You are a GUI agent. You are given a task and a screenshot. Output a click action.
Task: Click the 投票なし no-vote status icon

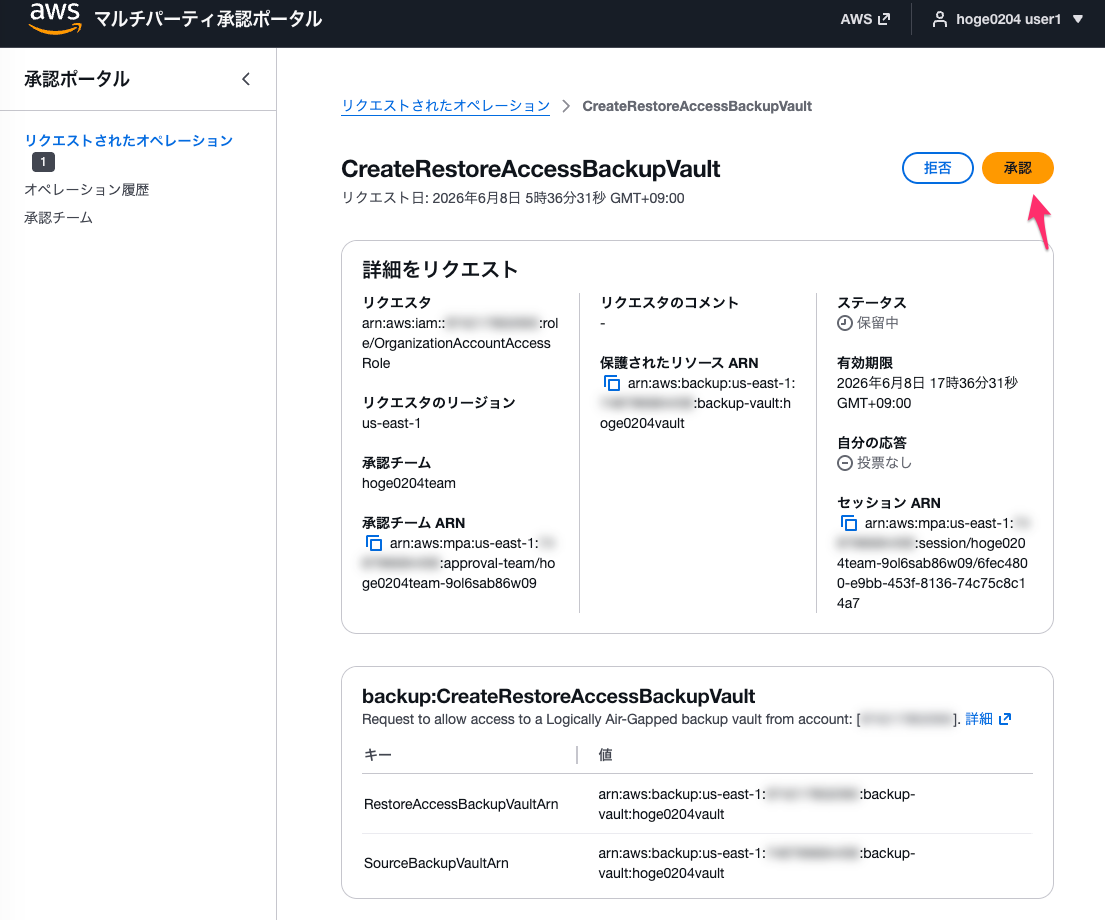(x=844, y=463)
